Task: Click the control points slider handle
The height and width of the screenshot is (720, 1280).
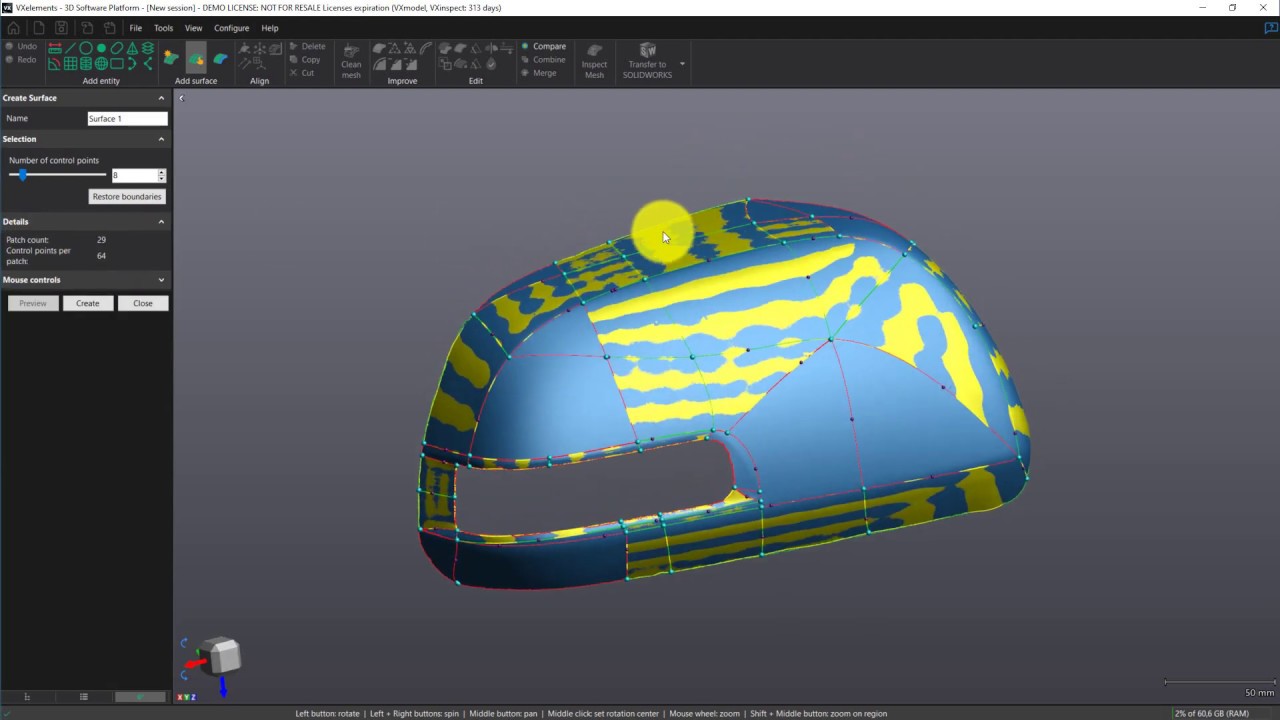Action: click(23, 175)
